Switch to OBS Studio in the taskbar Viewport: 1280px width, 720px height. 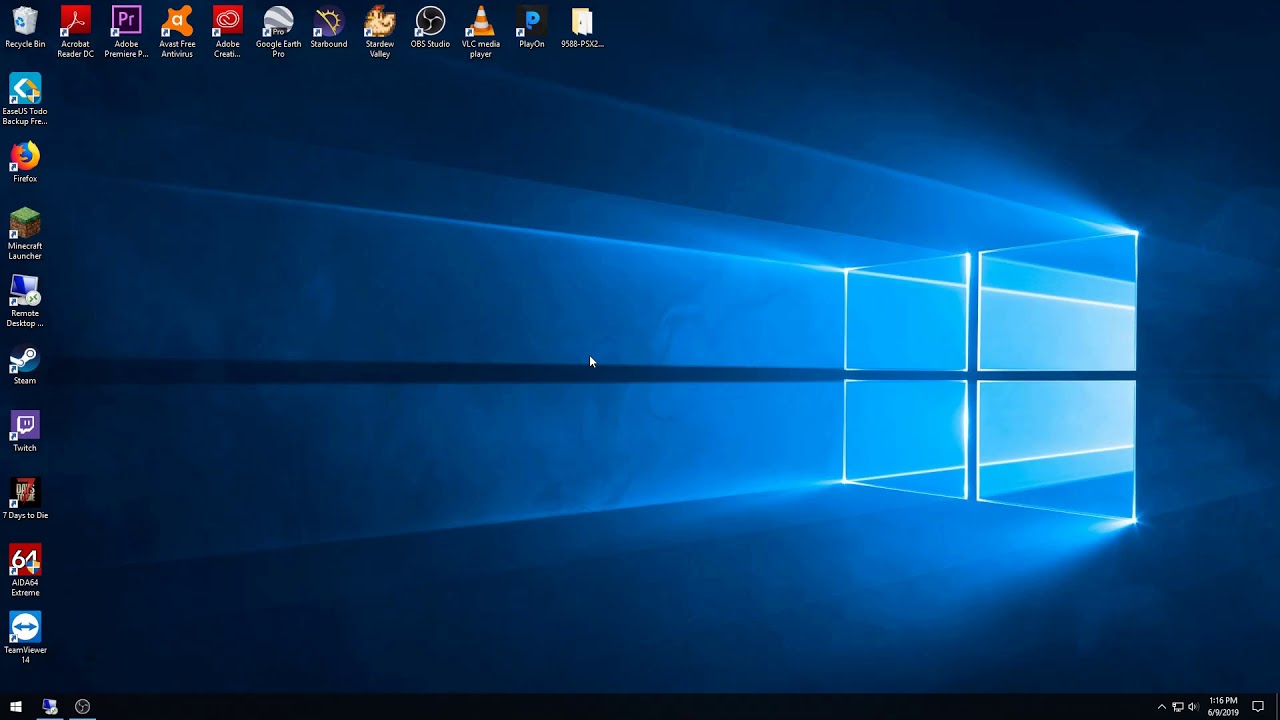[x=83, y=707]
